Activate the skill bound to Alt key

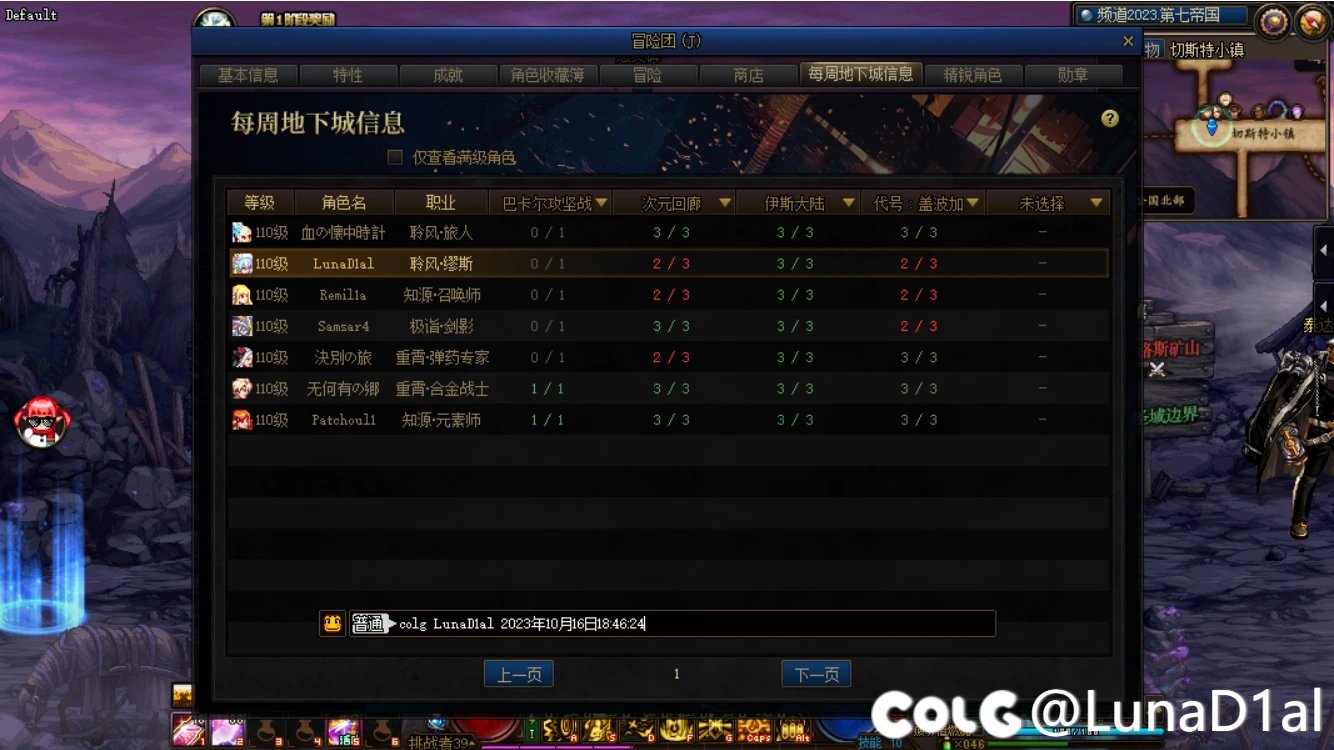pyautogui.click(x=793, y=729)
